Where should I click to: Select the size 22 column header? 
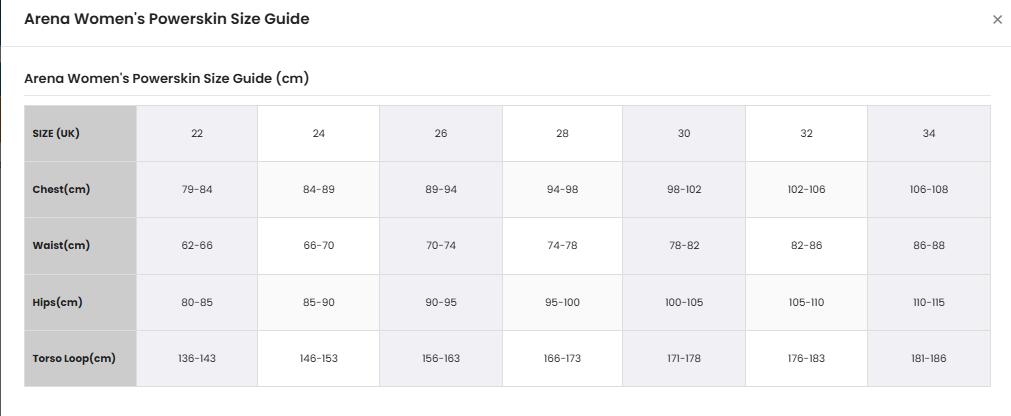197,134
